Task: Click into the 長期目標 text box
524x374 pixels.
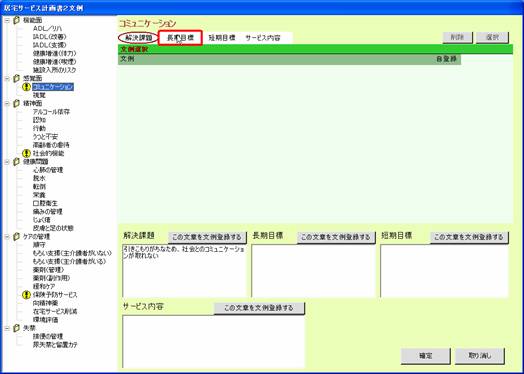Action: 313,271
